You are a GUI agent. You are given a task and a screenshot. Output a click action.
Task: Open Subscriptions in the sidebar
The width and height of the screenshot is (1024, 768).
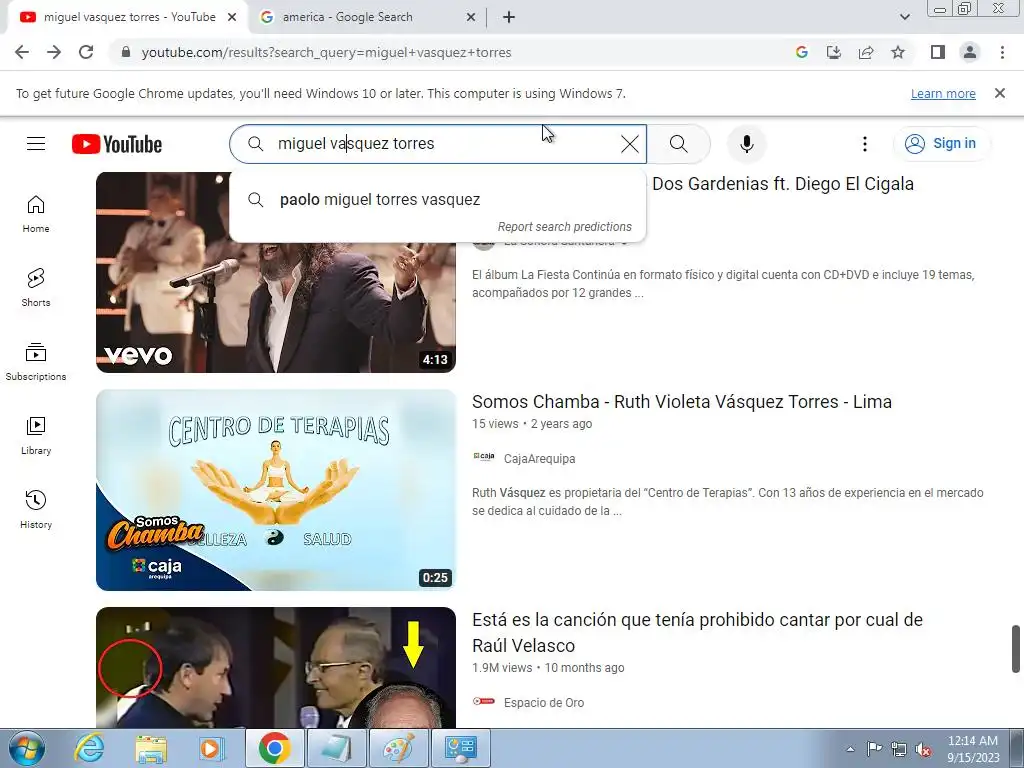[36, 362]
